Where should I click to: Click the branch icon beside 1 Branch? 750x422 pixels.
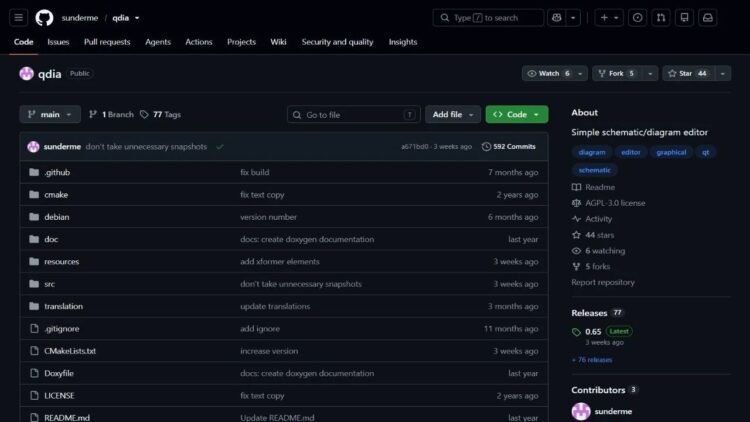pos(93,114)
